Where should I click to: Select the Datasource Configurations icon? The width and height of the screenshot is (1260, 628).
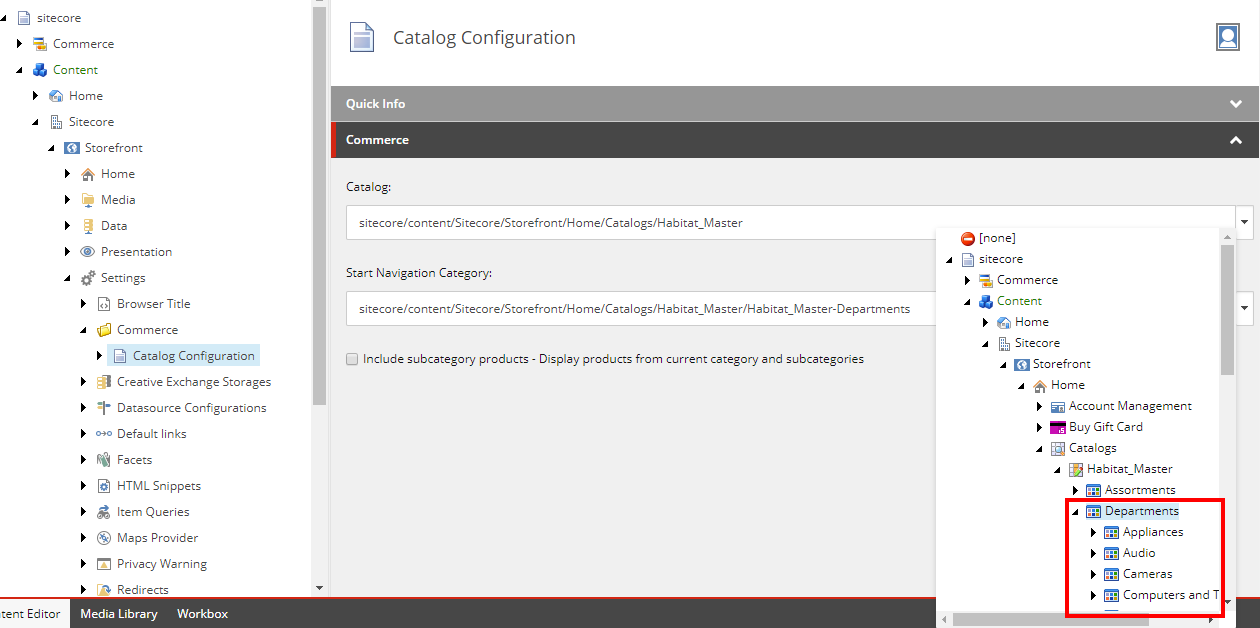click(x=104, y=407)
